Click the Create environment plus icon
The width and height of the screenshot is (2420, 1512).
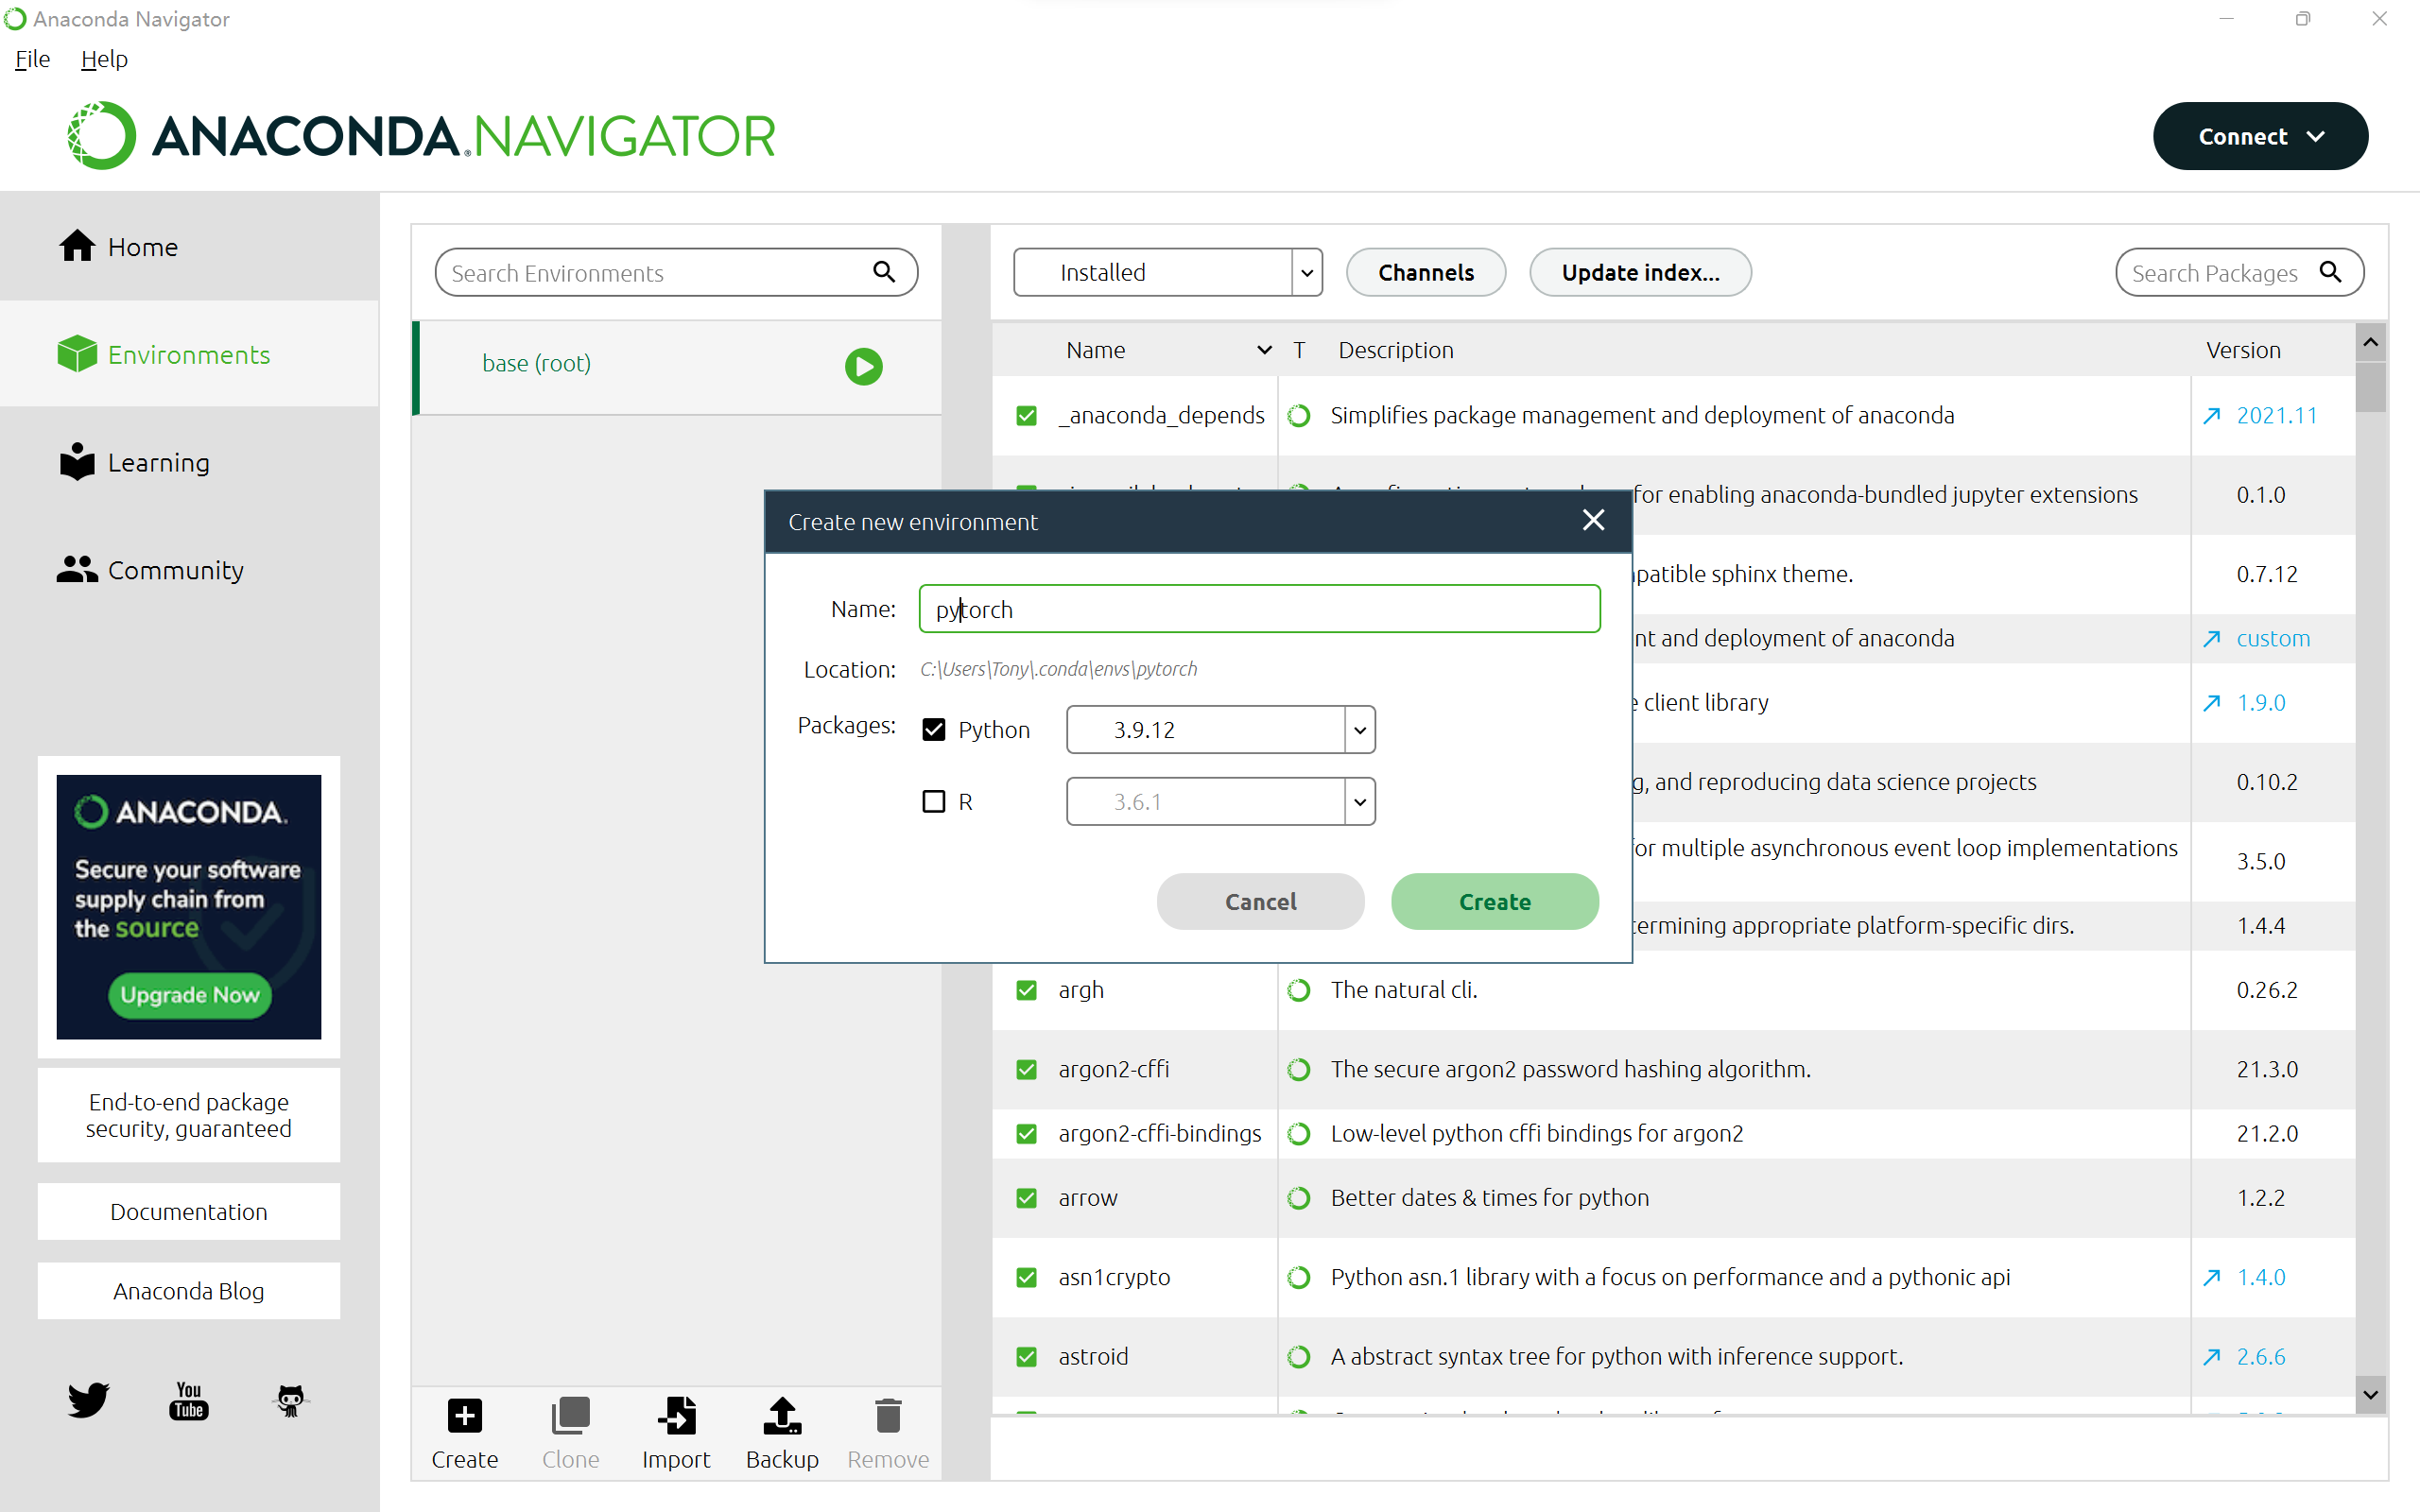tap(464, 1416)
